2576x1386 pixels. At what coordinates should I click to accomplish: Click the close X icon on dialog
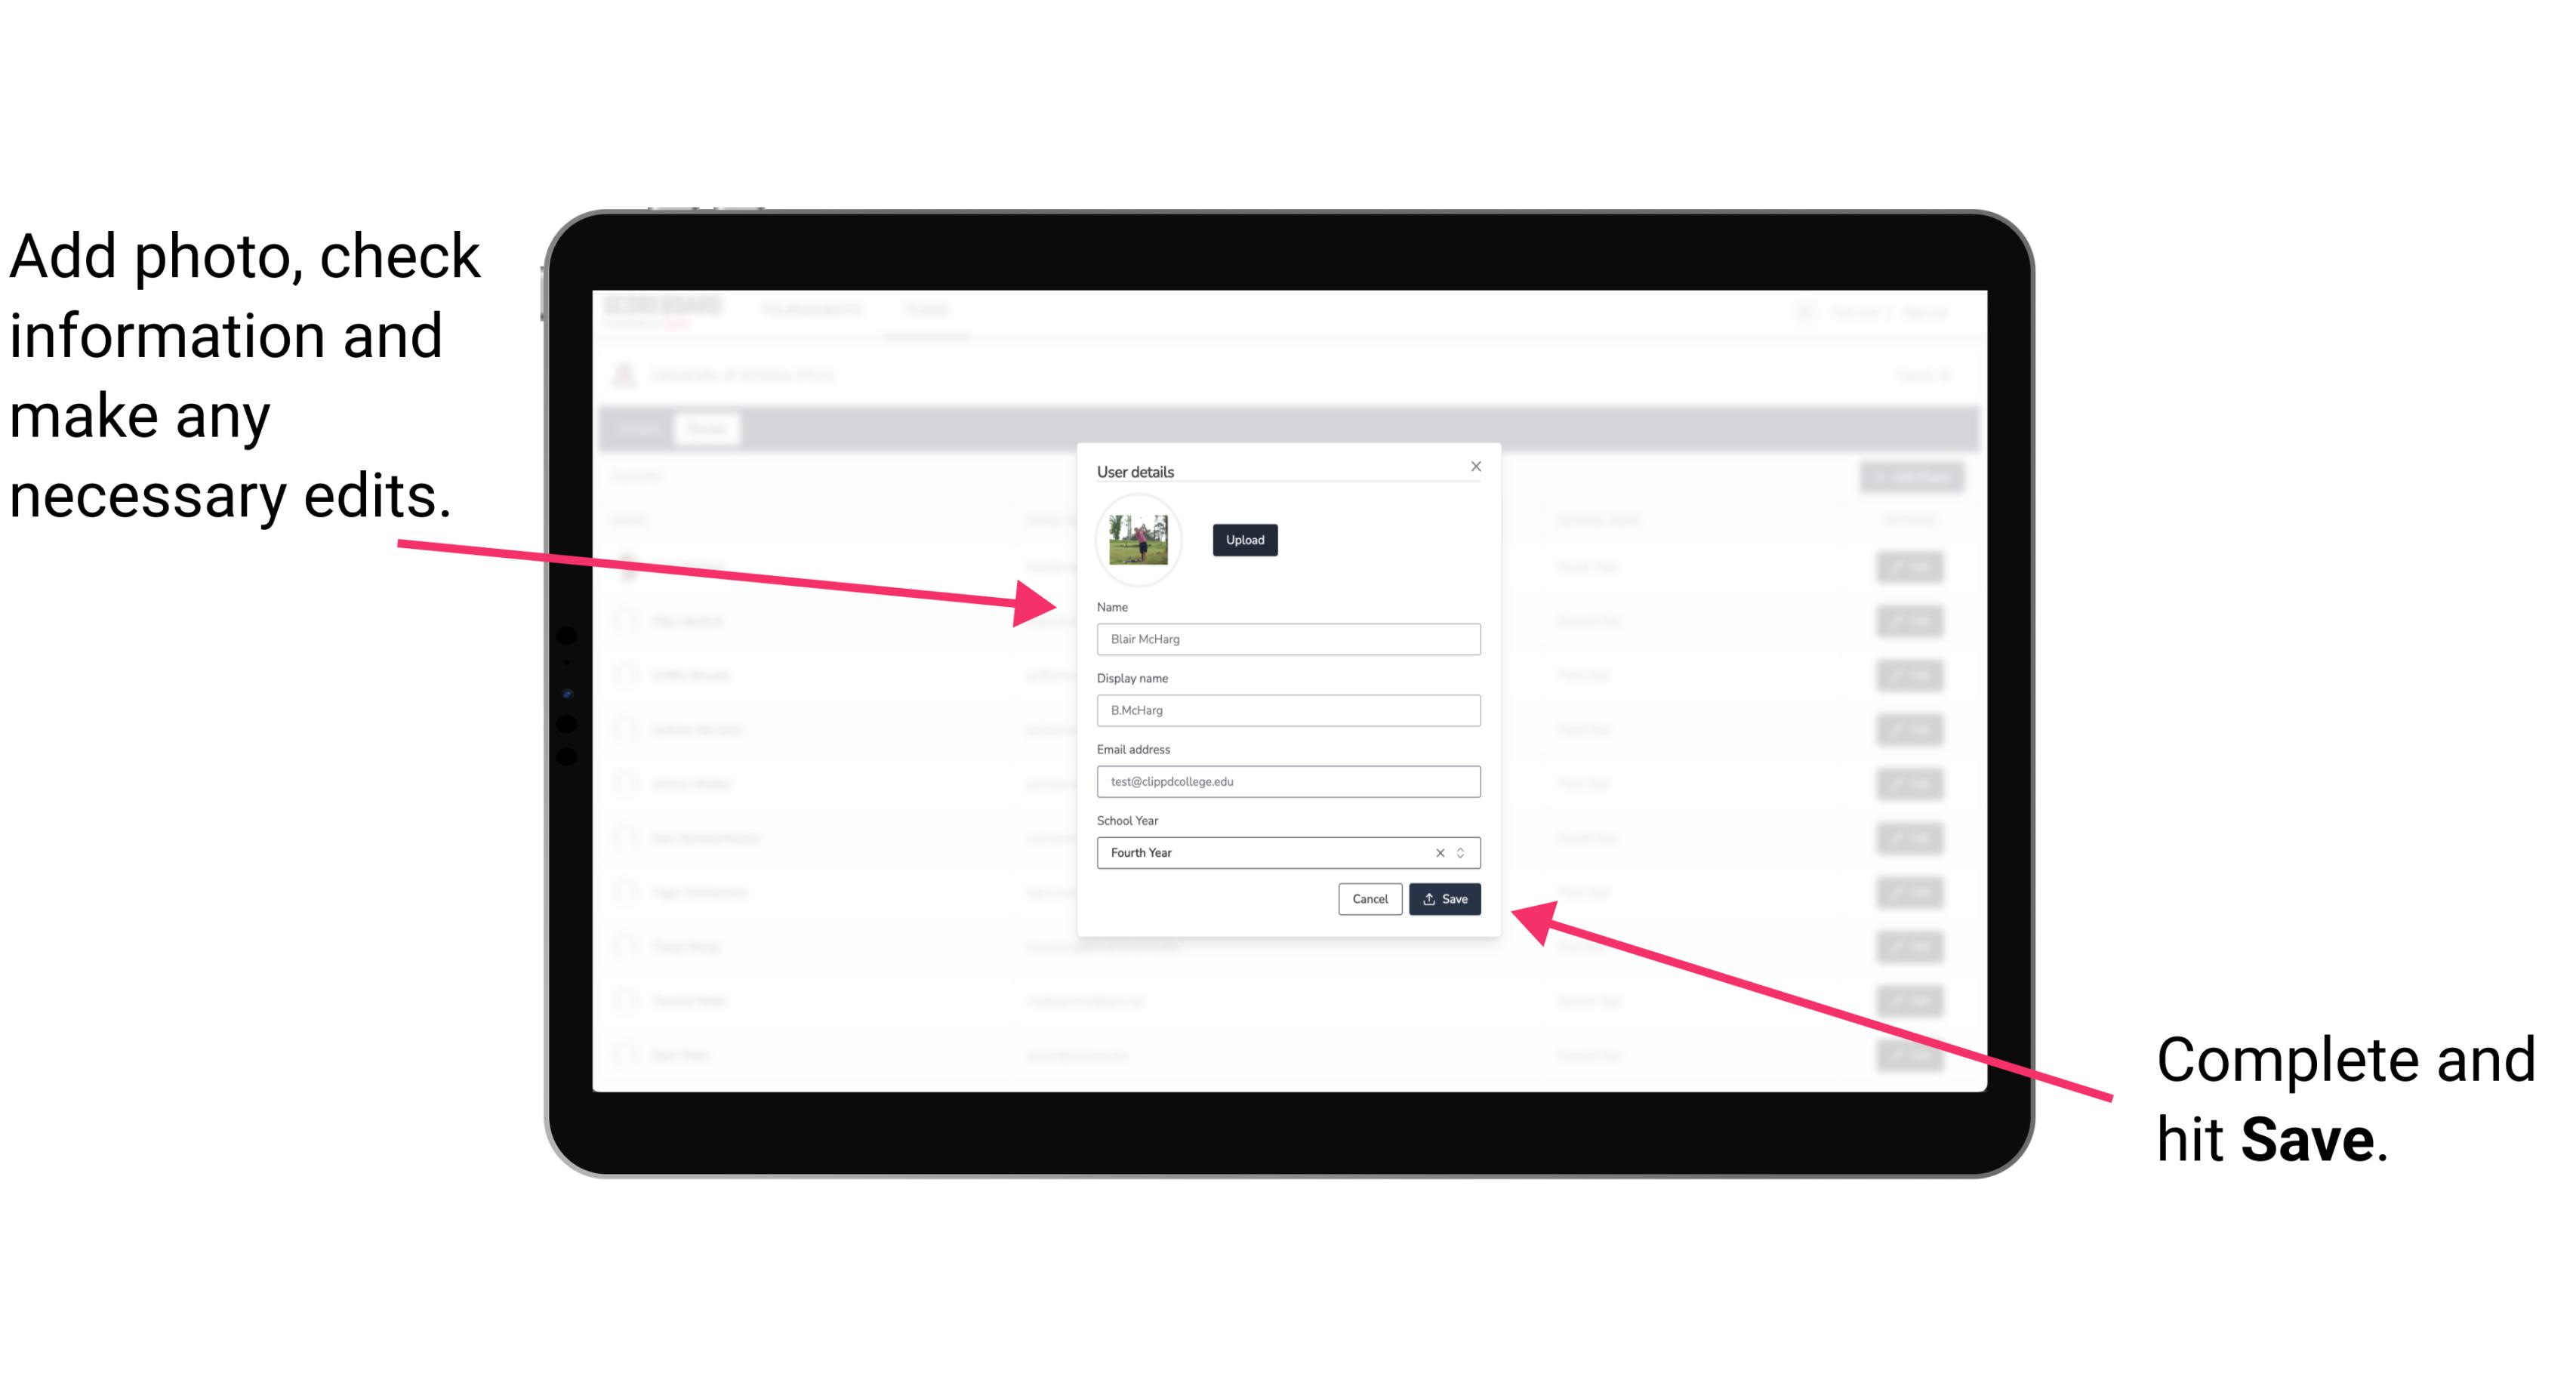1475,466
